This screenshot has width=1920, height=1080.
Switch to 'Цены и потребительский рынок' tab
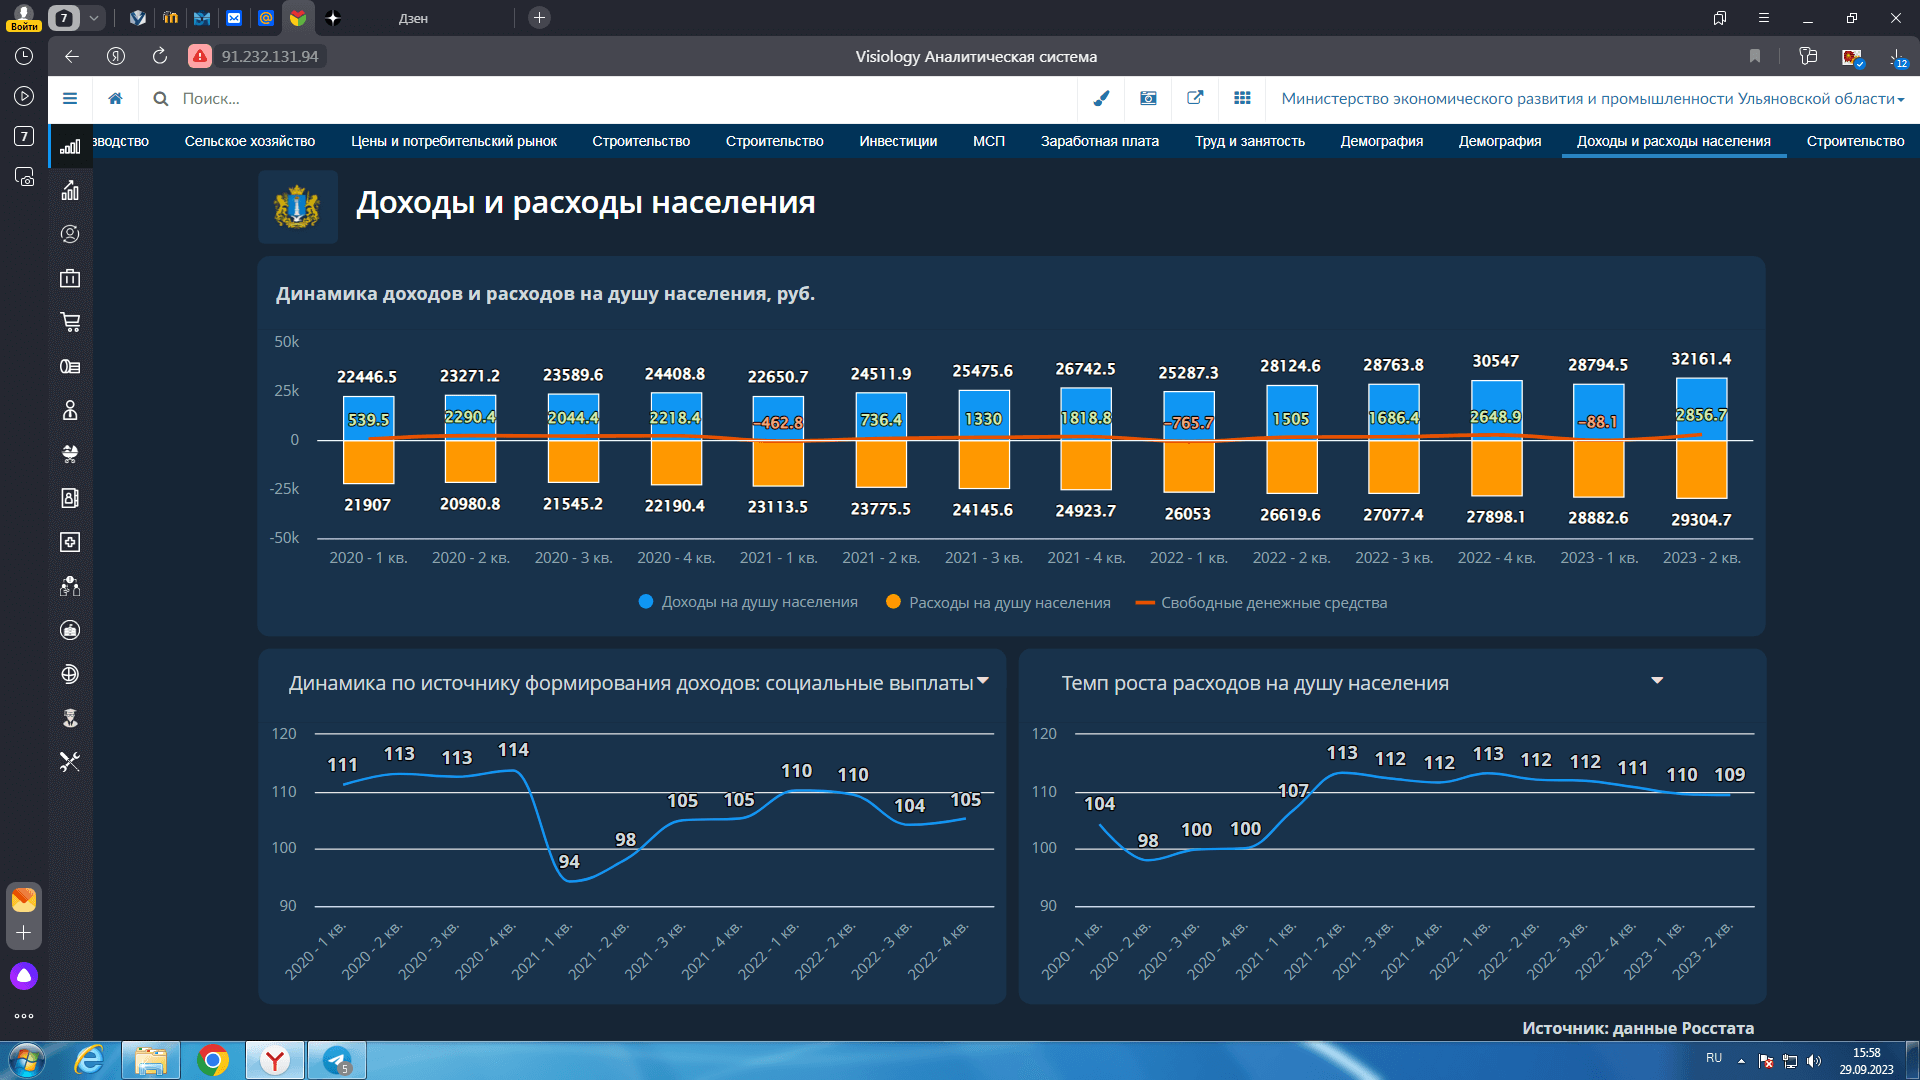454,141
